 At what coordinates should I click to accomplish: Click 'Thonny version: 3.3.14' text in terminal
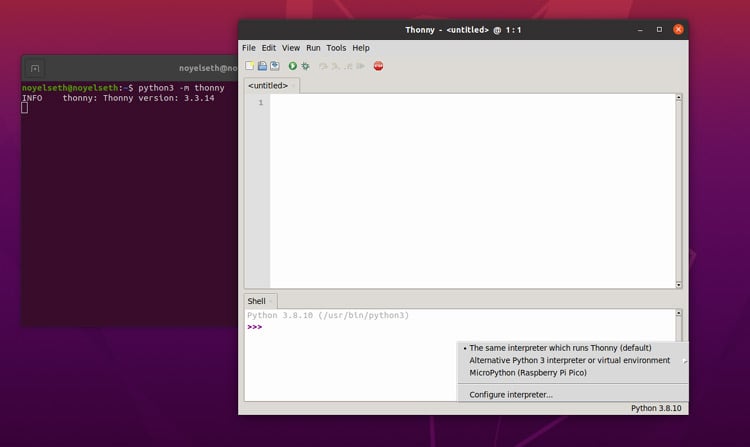159,98
